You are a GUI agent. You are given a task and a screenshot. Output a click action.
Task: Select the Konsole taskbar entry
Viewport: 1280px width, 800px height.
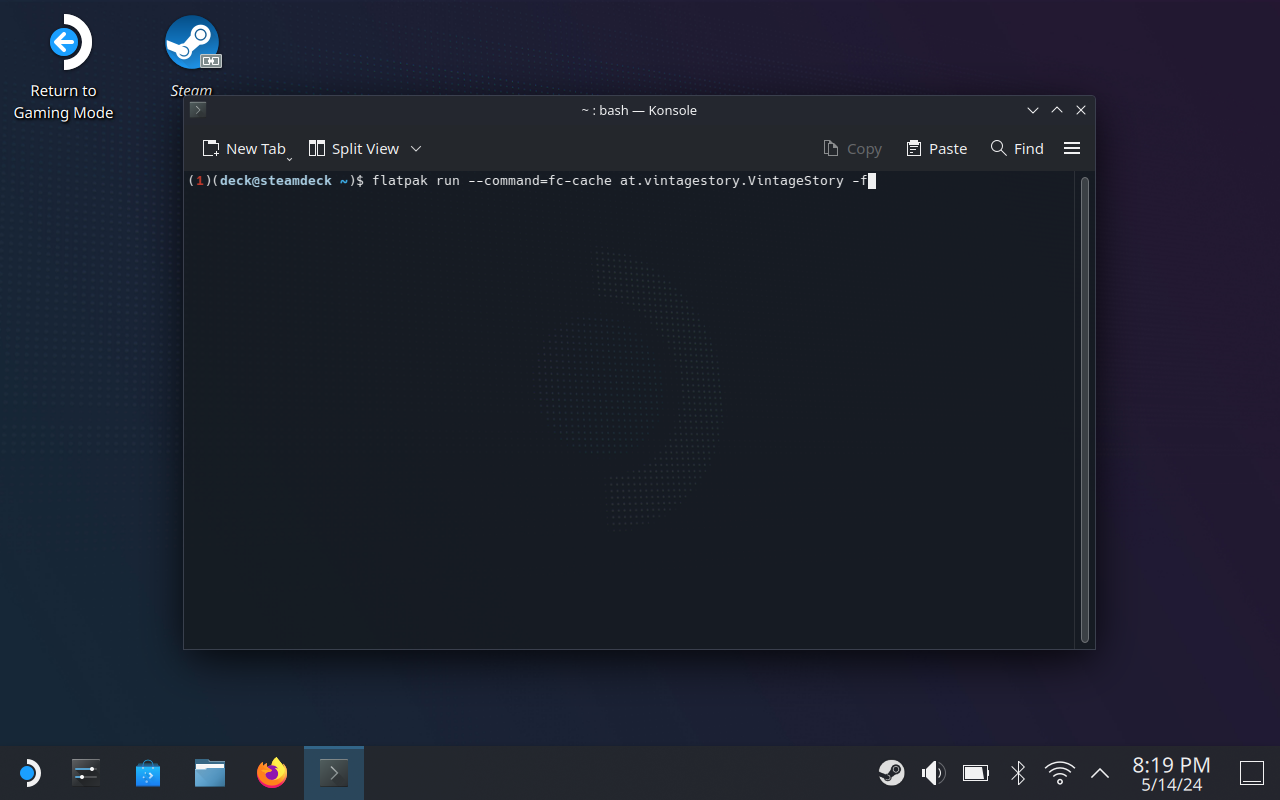pyautogui.click(x=333, y=772)
